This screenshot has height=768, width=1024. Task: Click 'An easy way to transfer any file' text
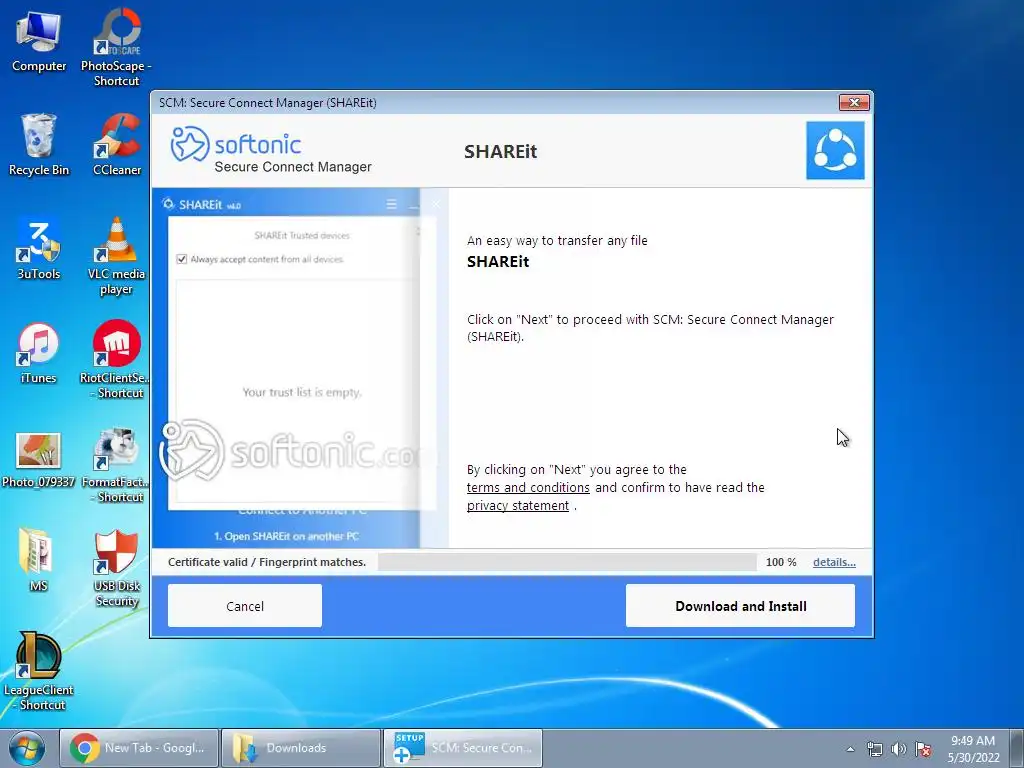point(557,241)
